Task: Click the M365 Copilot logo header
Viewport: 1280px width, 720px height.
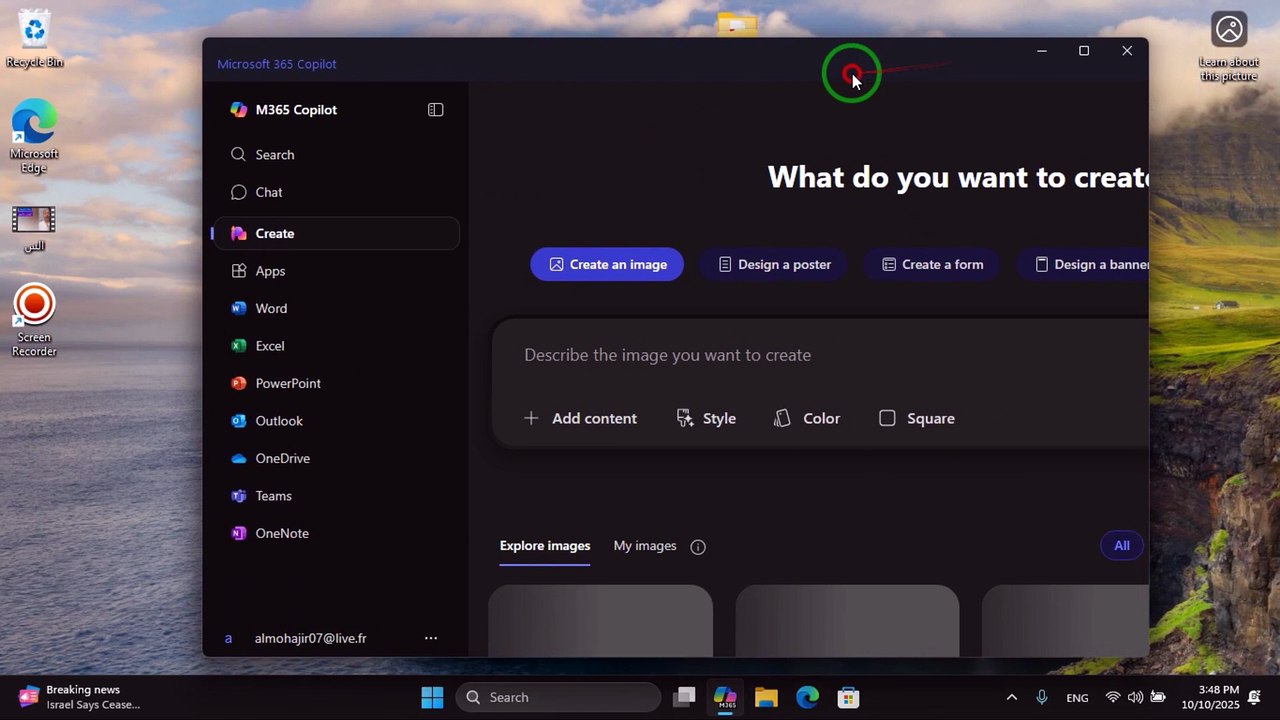Action: coord(283,110)
